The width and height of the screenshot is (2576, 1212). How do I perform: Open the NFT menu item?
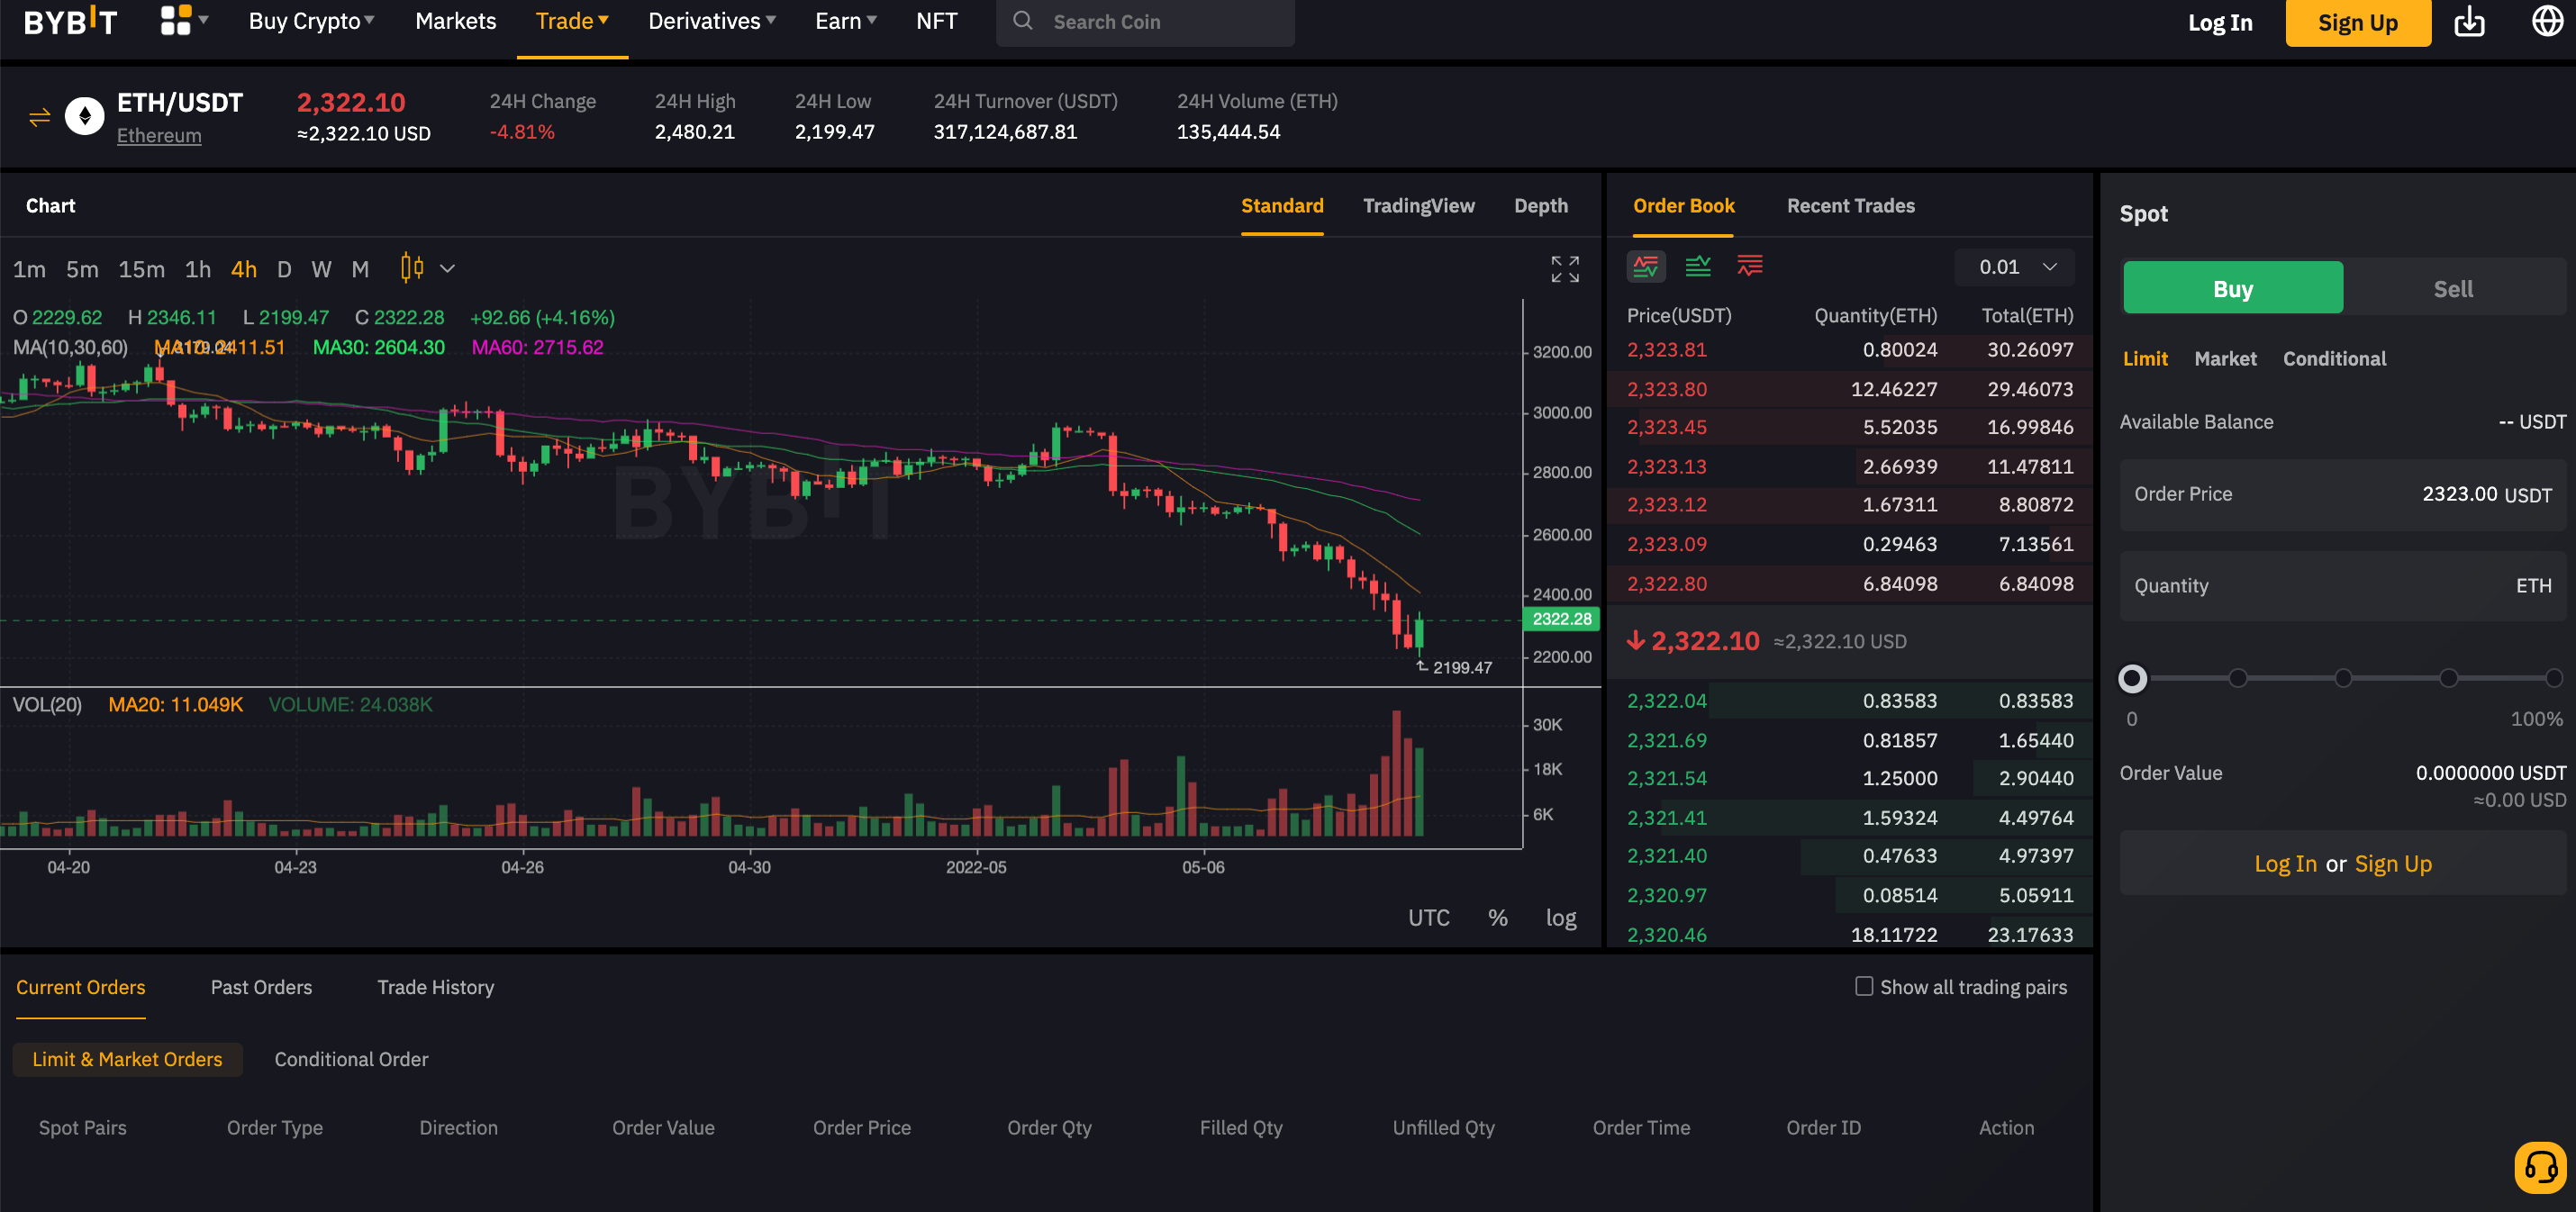[x=936, y=21]
